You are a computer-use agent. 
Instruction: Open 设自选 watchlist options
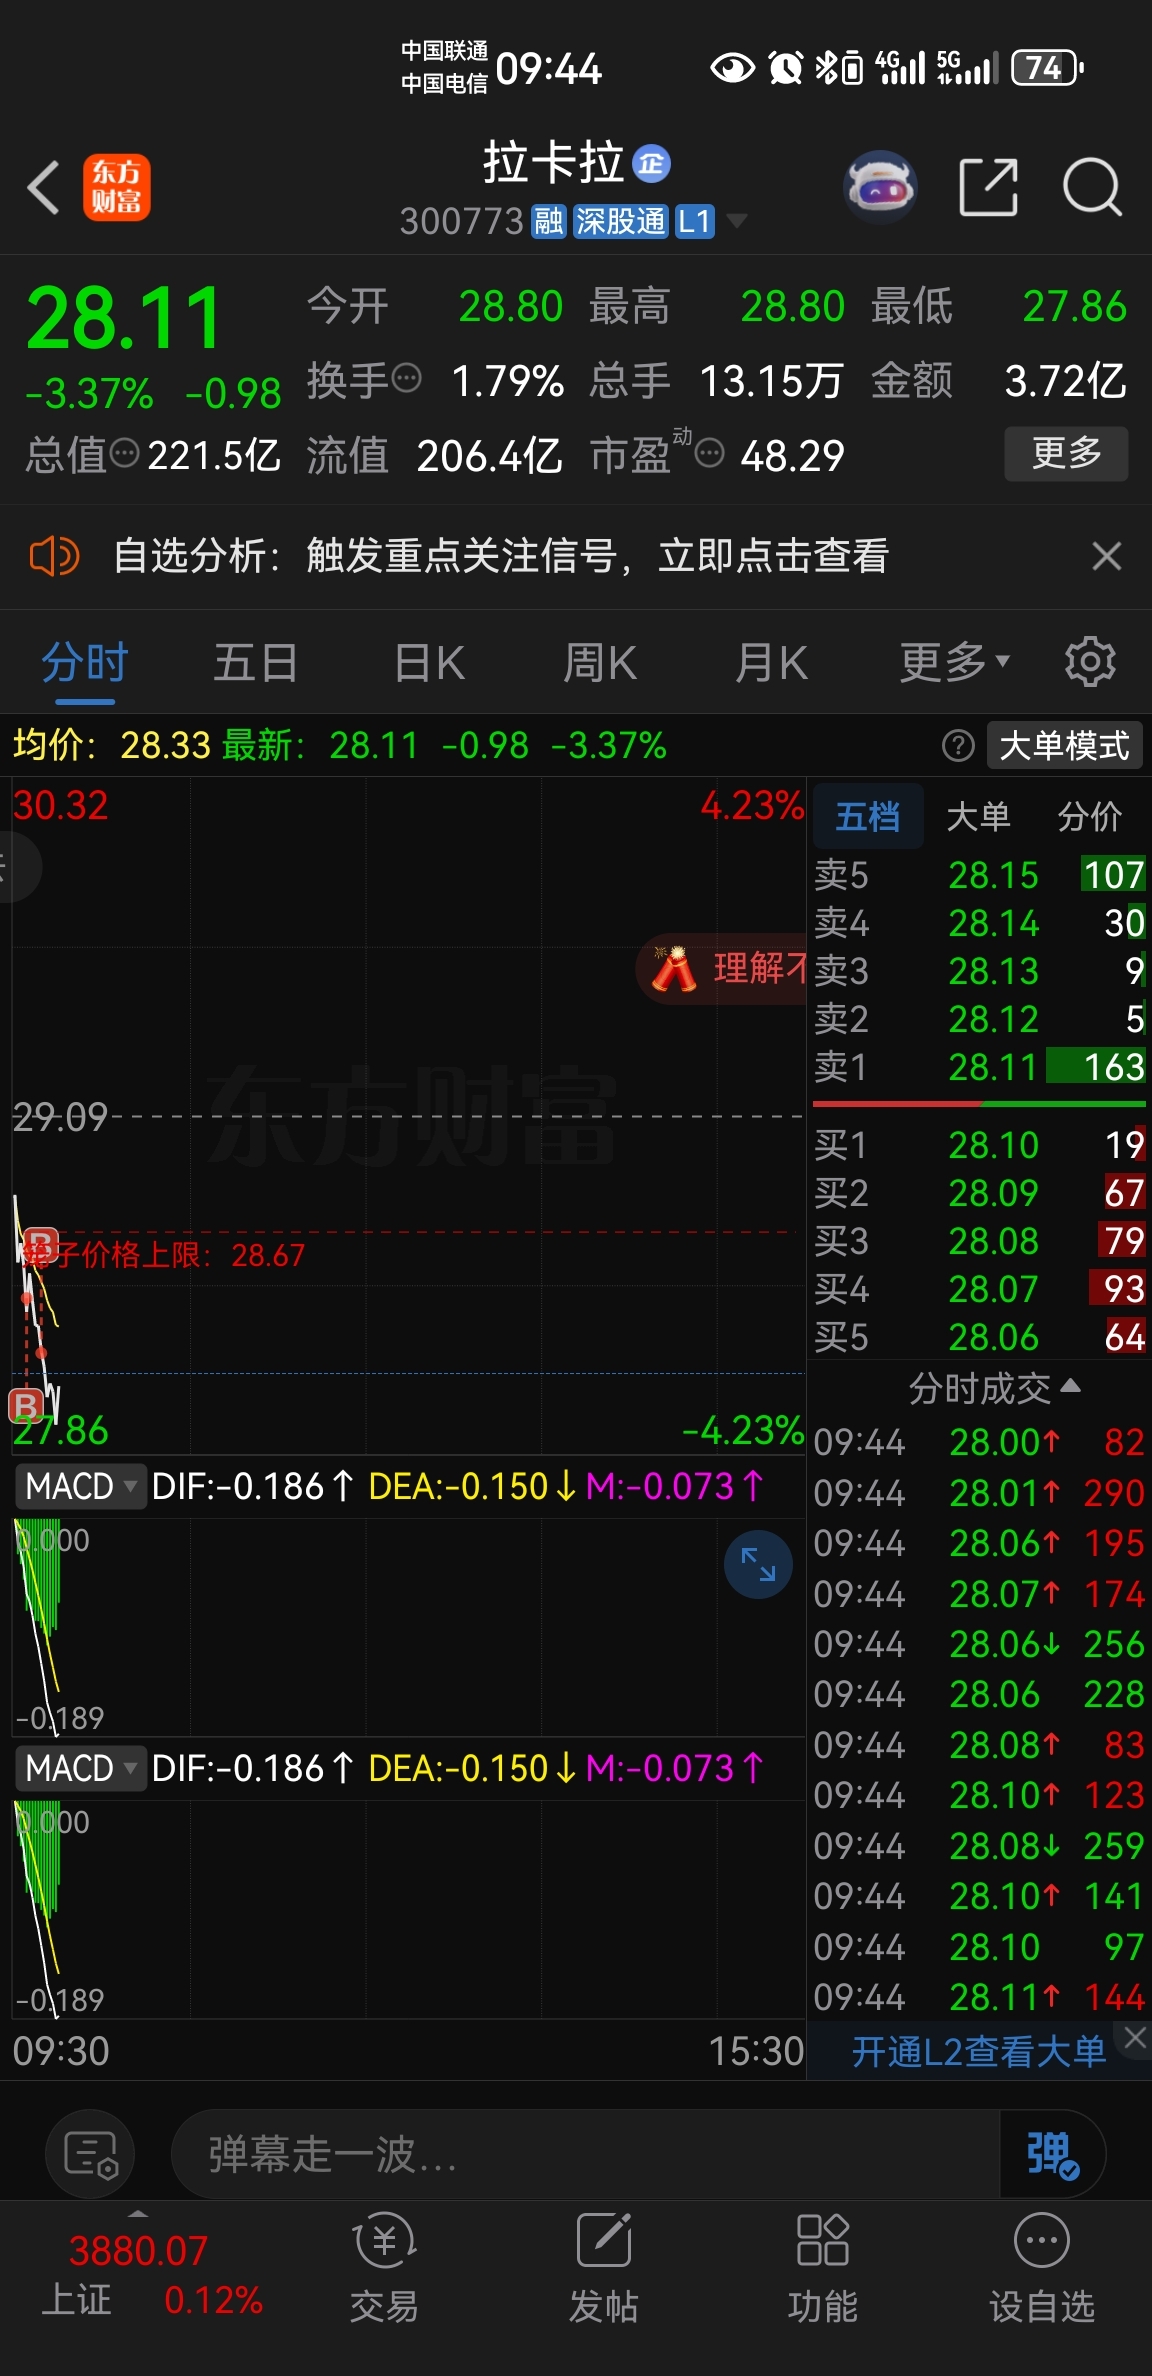click(x=1042, y=2266)
